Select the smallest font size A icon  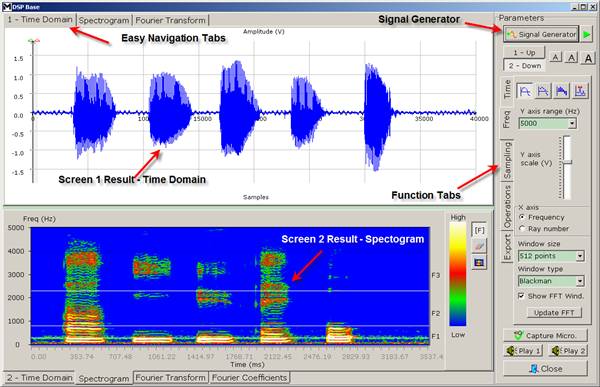556,57
